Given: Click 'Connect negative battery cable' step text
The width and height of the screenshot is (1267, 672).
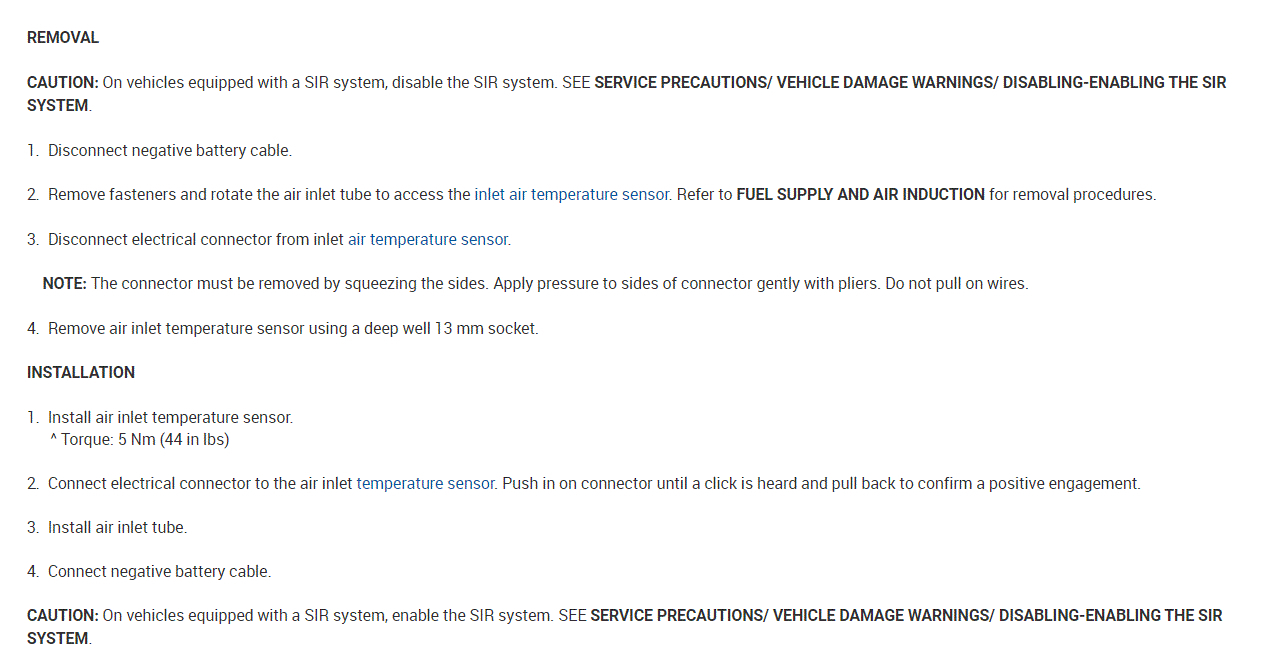Looking at the screenshot, I should point(159,572).
